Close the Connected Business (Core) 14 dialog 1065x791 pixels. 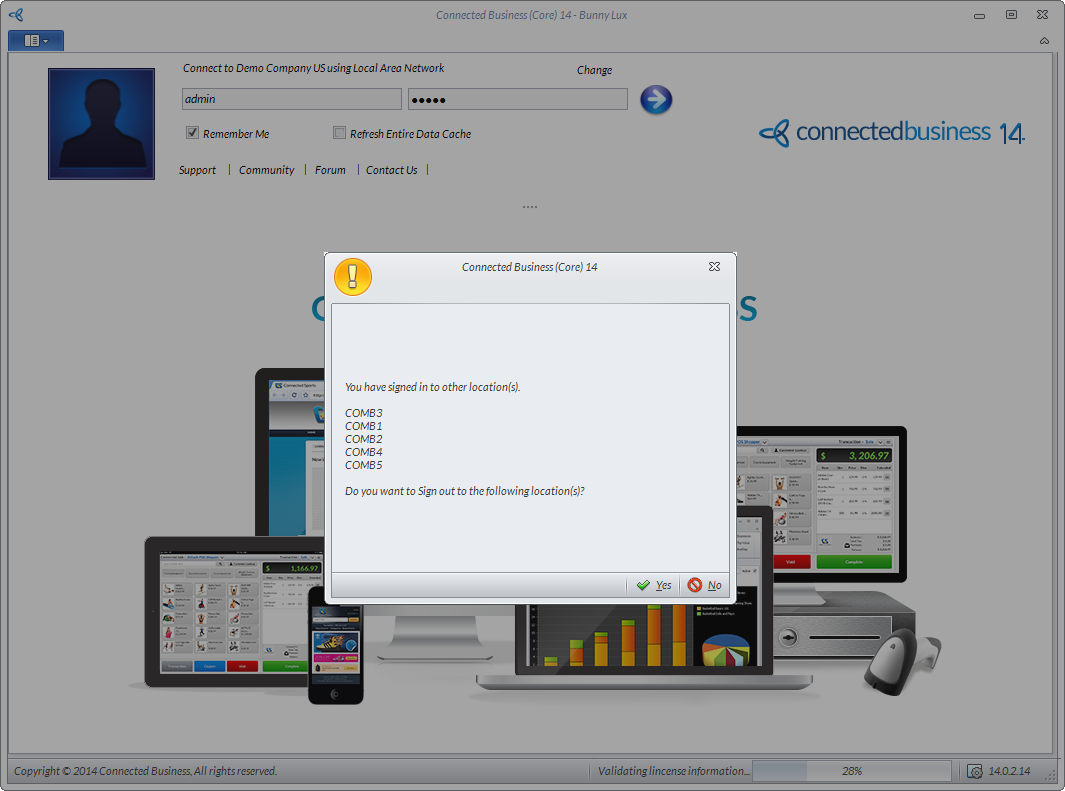715,267
